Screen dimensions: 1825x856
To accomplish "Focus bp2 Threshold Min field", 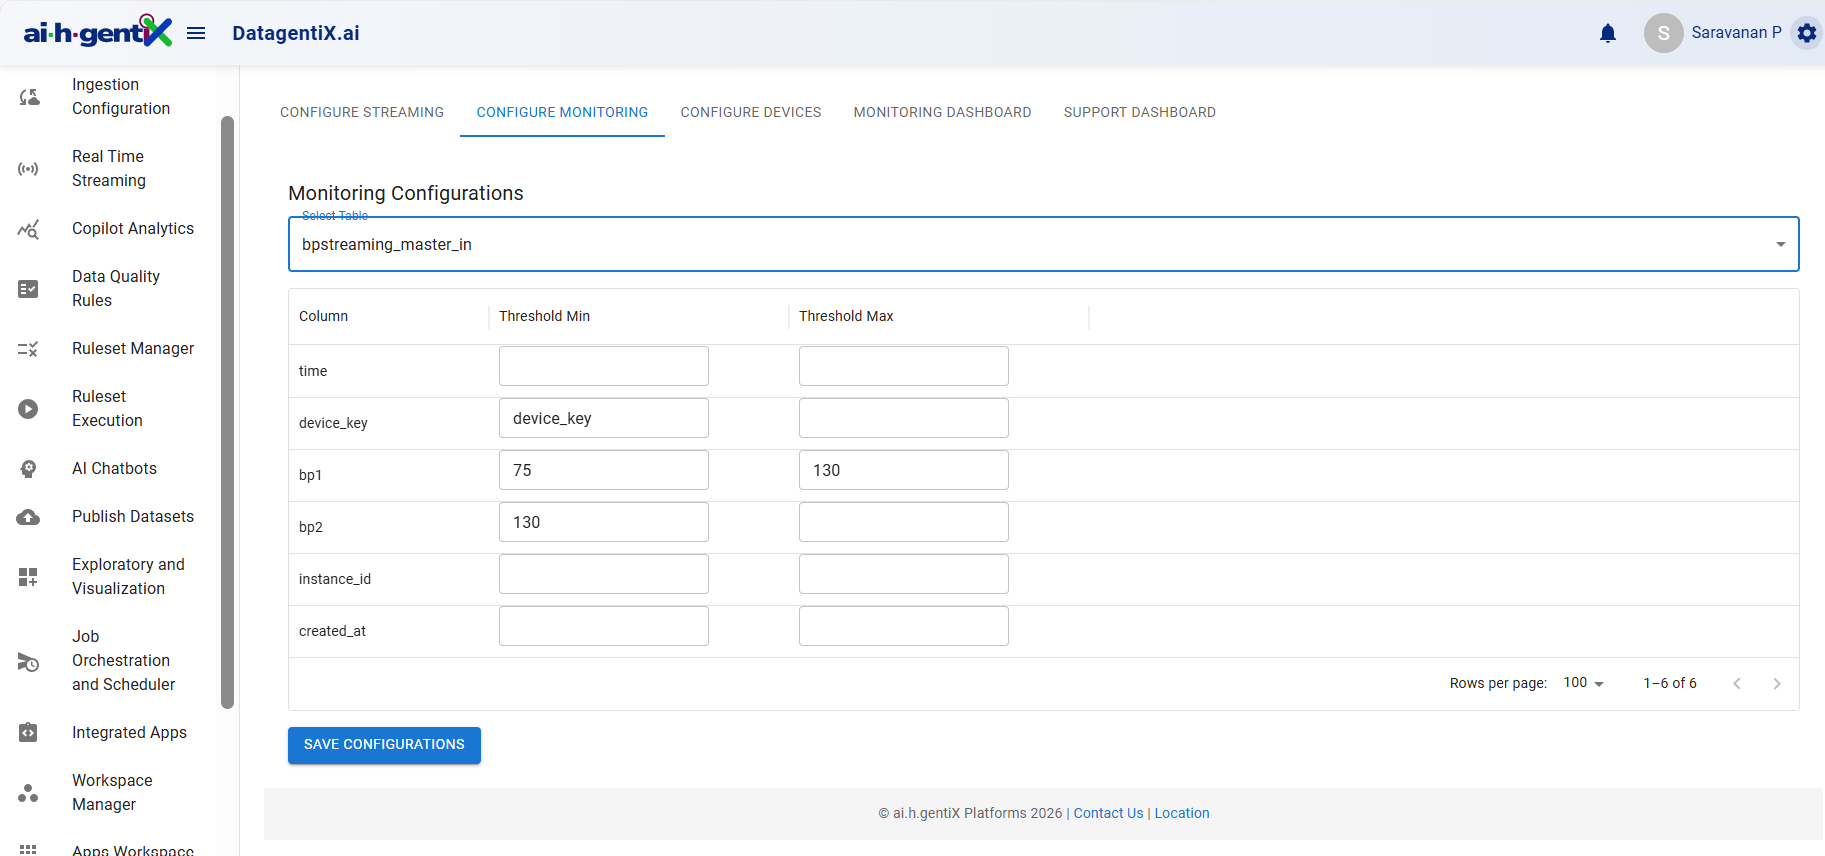I will tap(604, 522).
